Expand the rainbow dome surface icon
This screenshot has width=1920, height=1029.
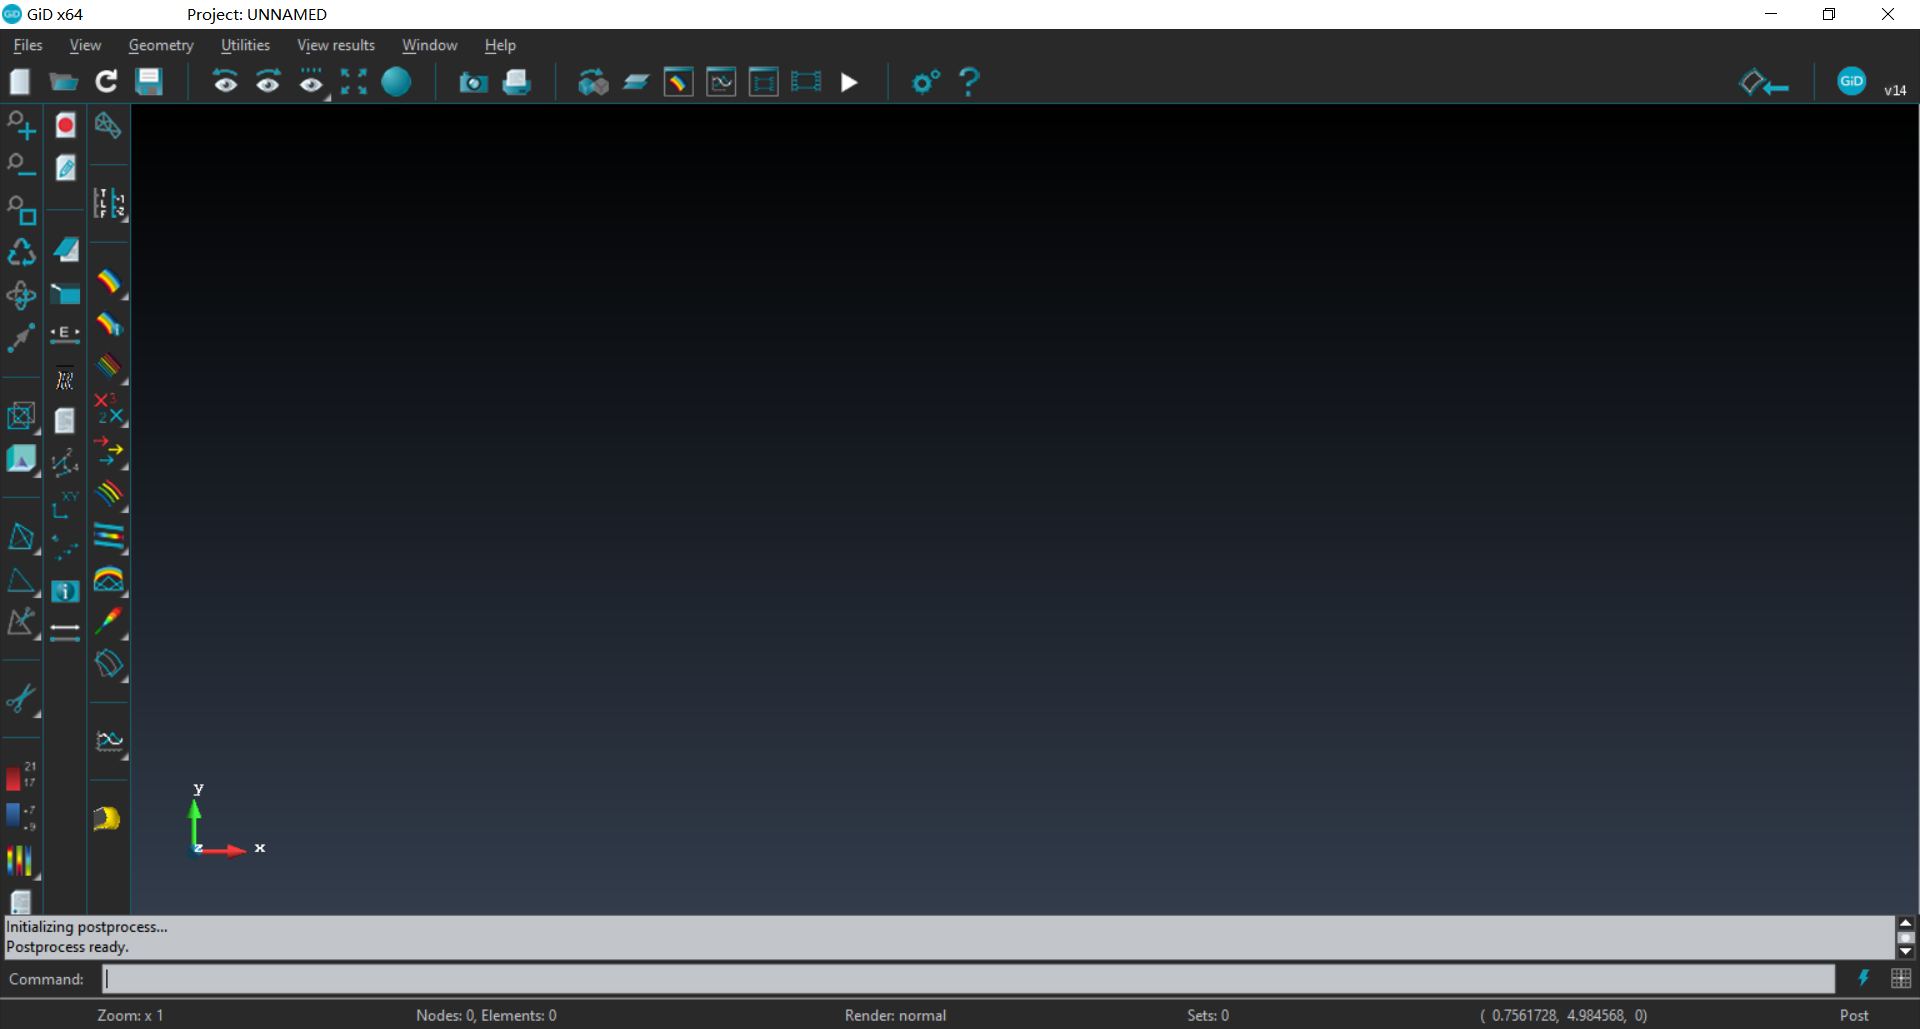pos(110,580)
